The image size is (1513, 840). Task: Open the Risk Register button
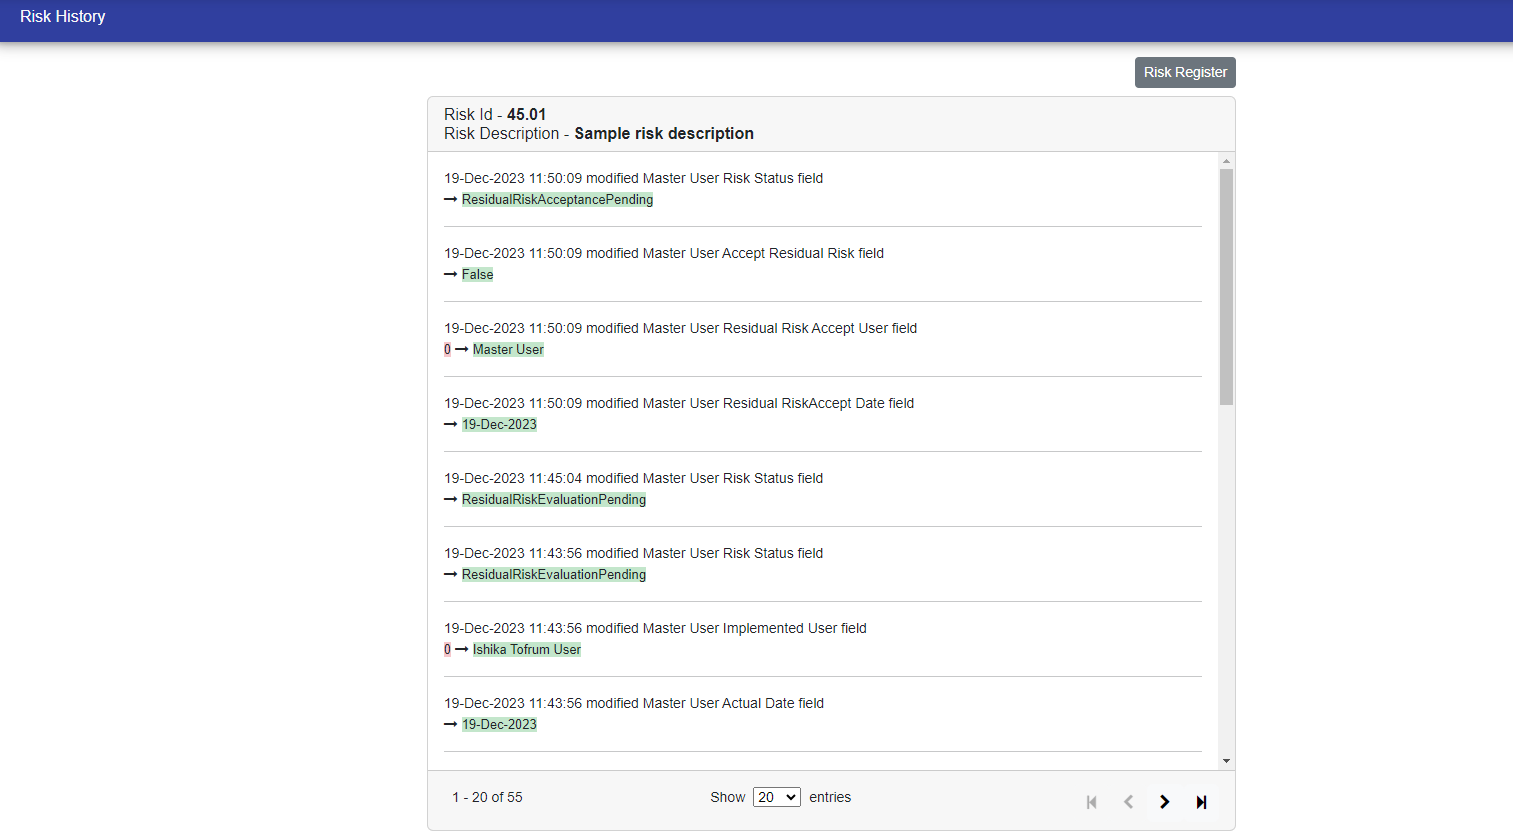(x=1185, y=72)
